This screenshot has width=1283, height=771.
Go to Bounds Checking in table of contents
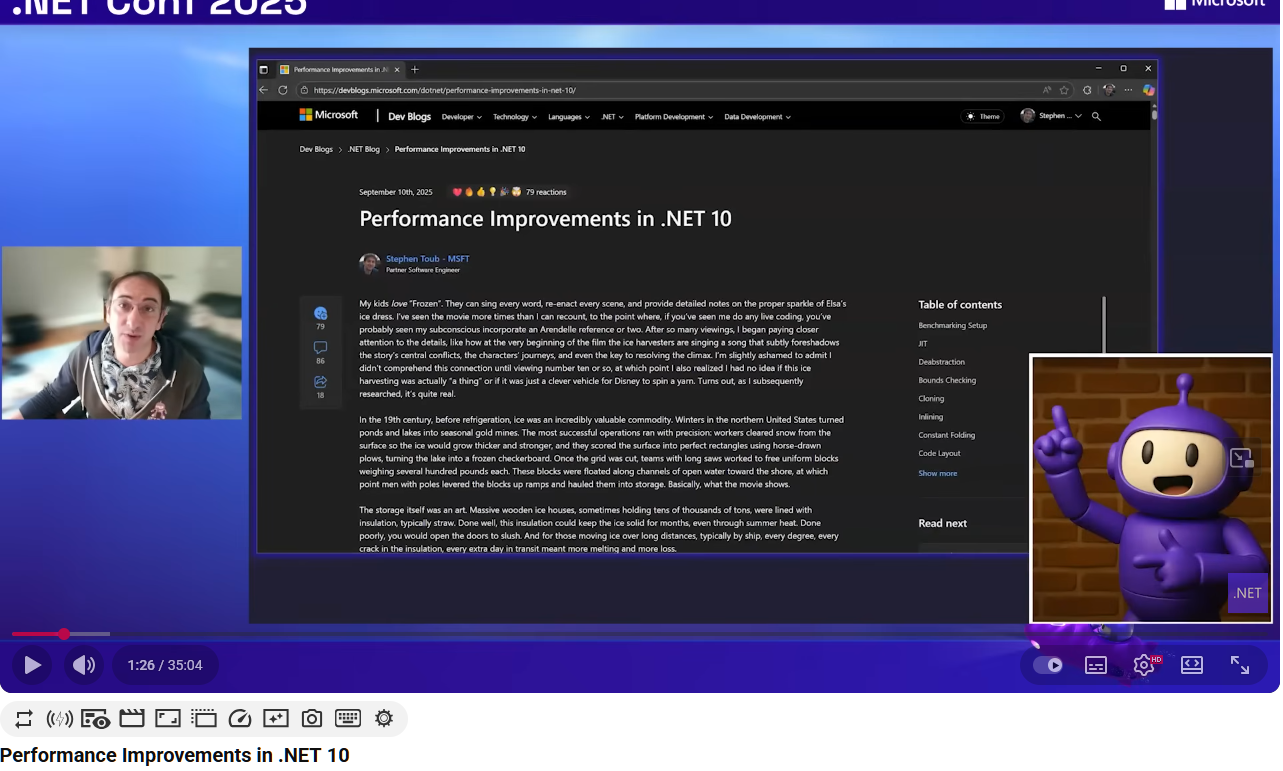pos(947,380)
